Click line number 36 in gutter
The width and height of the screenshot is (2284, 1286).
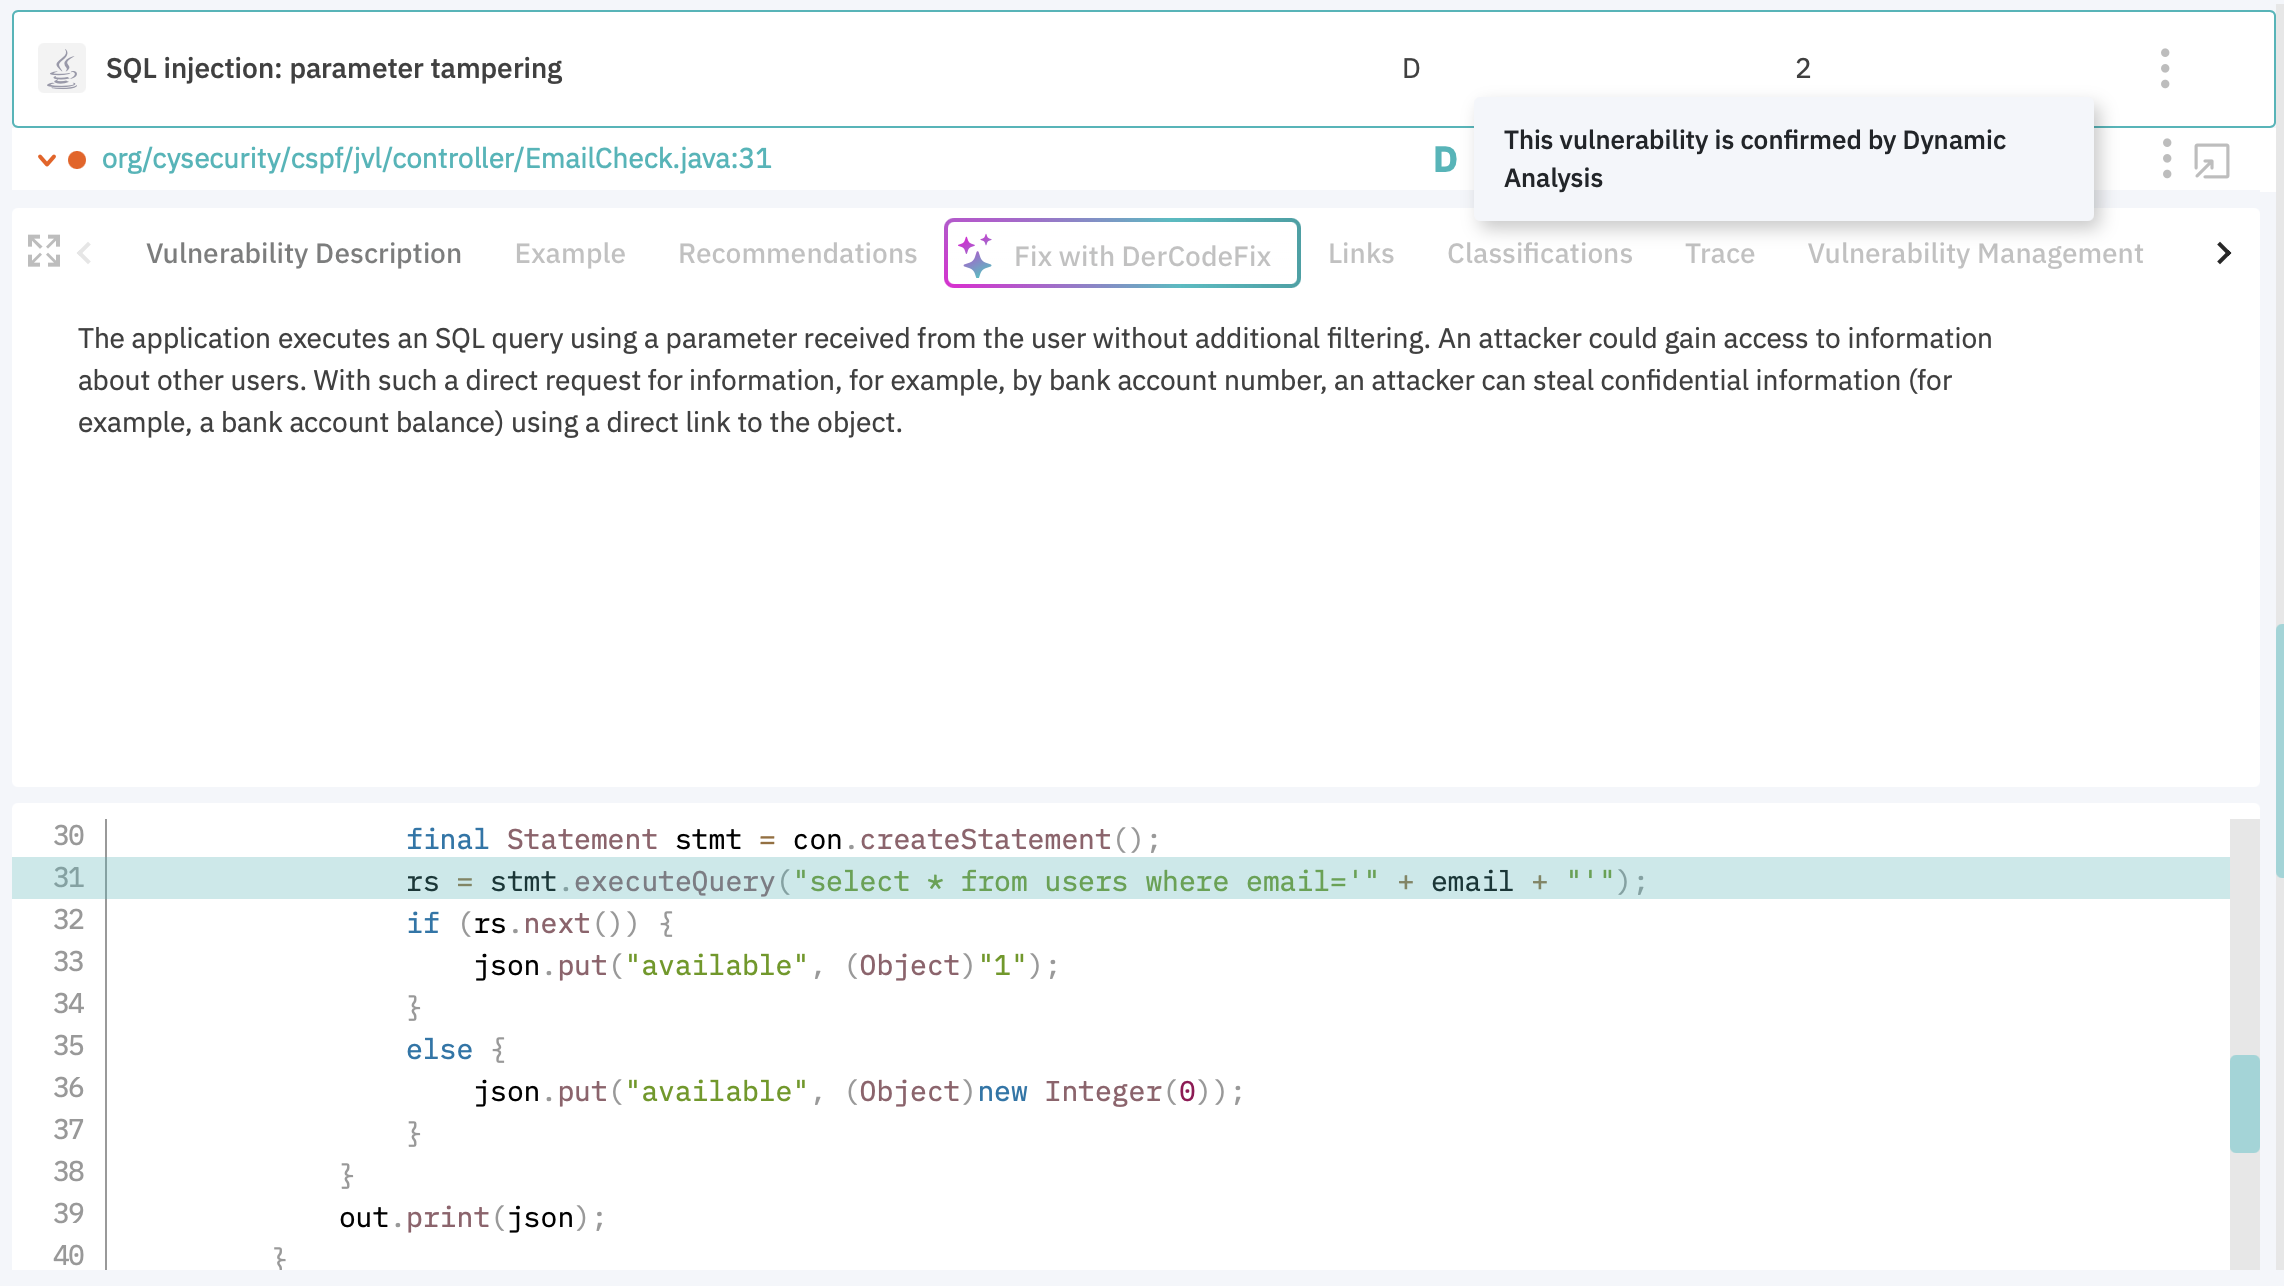pos(68,1088)
